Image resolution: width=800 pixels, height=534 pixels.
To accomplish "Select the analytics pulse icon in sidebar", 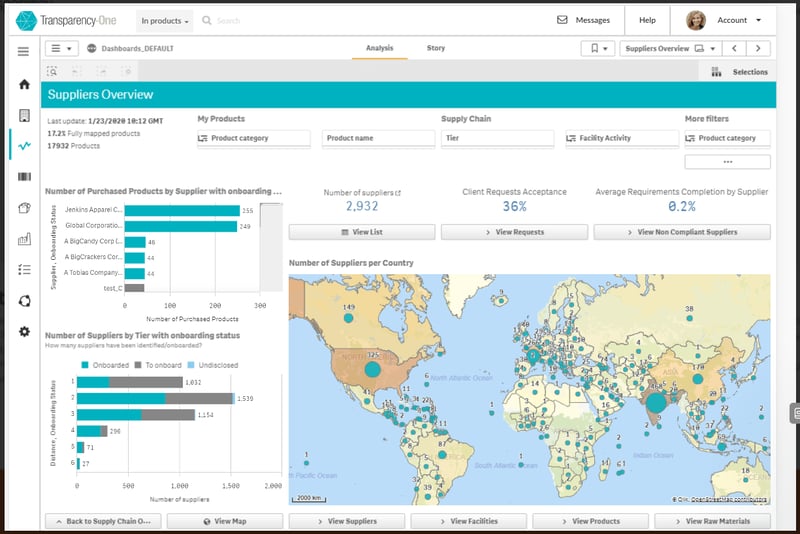I will point(24,146).
